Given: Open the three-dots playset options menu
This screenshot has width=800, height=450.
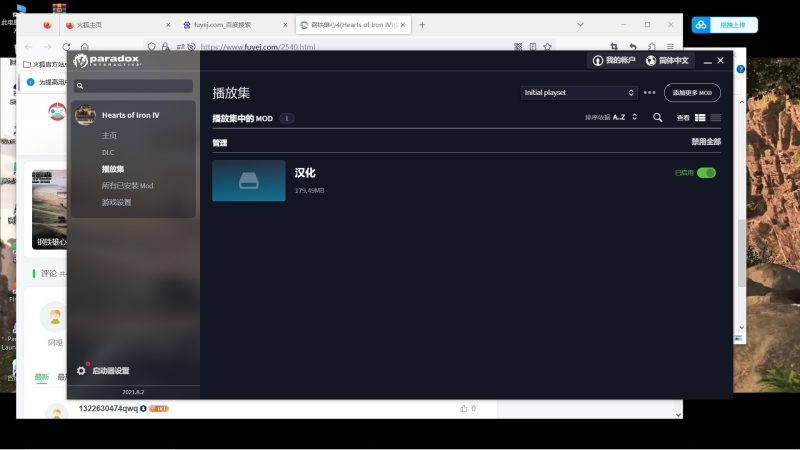Looking at the screenshot, I should click(649, 93).
